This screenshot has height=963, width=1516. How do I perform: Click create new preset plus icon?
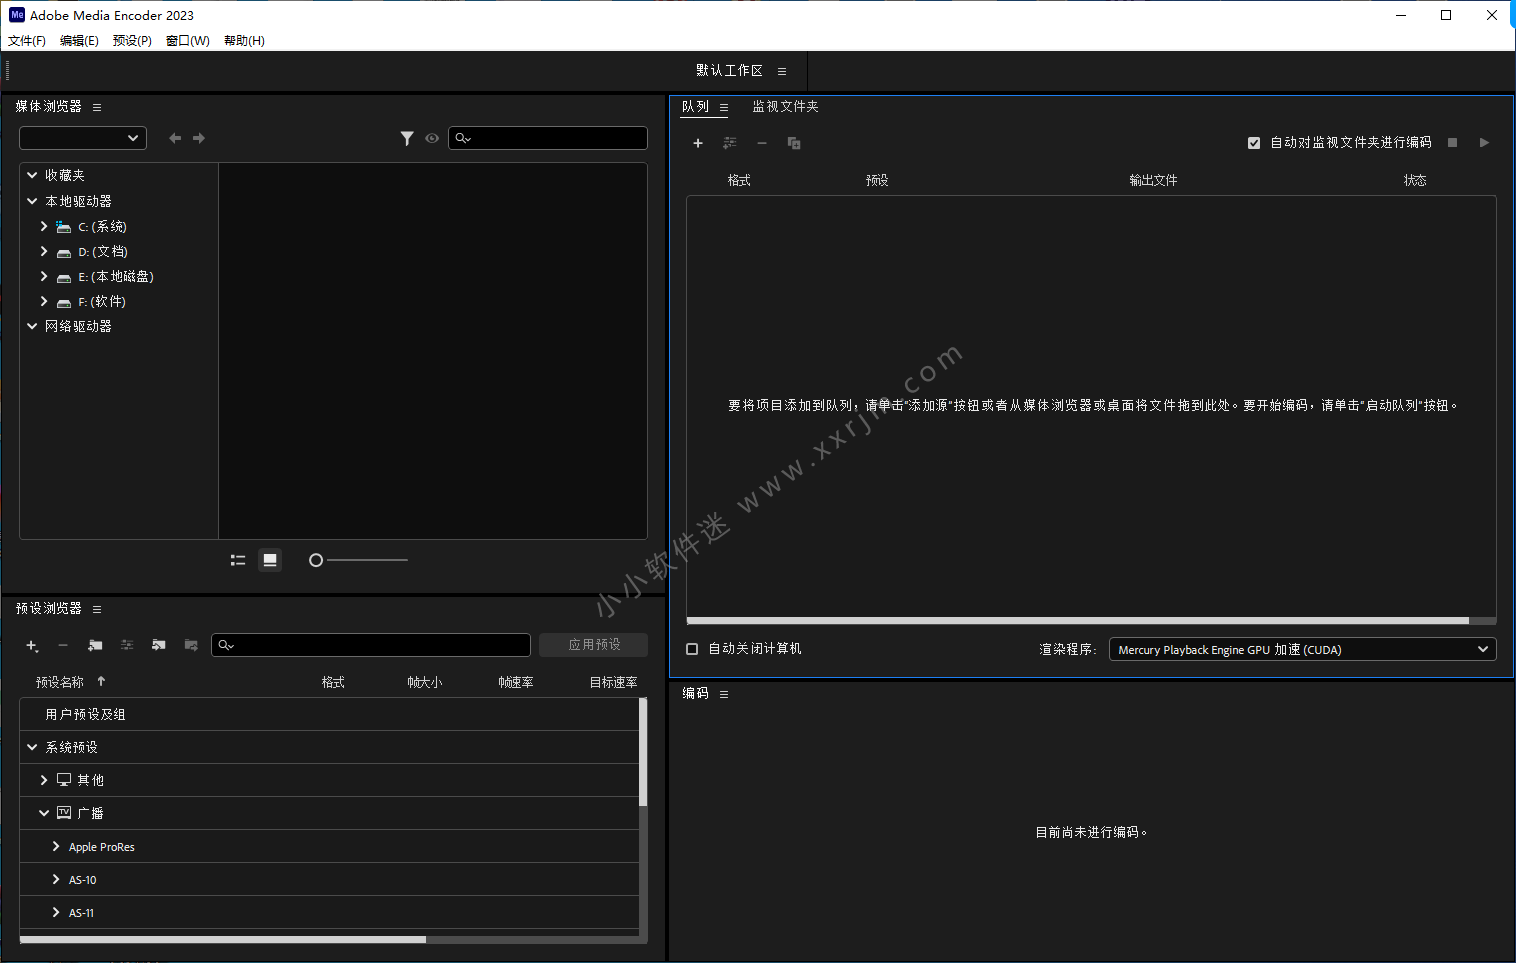pos(32,646)
